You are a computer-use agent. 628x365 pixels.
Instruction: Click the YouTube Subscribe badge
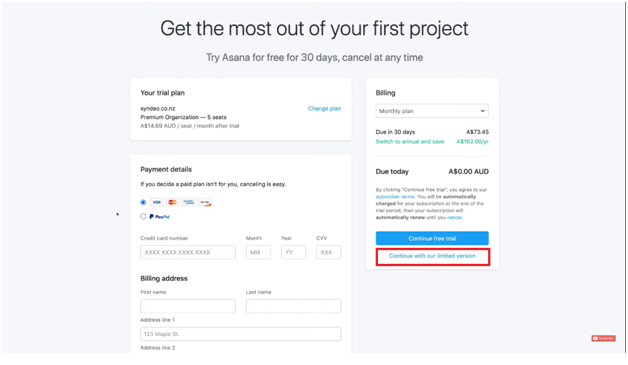pos(604,339)
